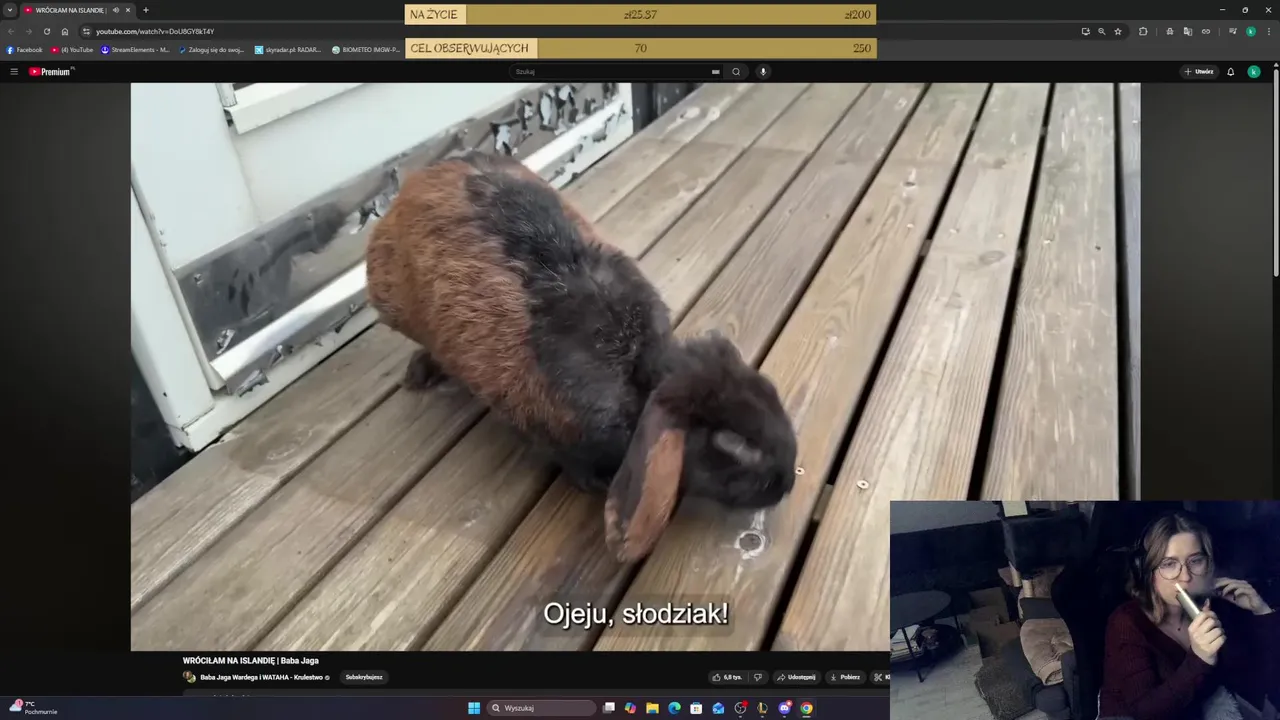Image resolution: width=1280 pixels, height=720 pixels.
Task: Bookmark this page with the star
Action: [x=1118, y=31]
